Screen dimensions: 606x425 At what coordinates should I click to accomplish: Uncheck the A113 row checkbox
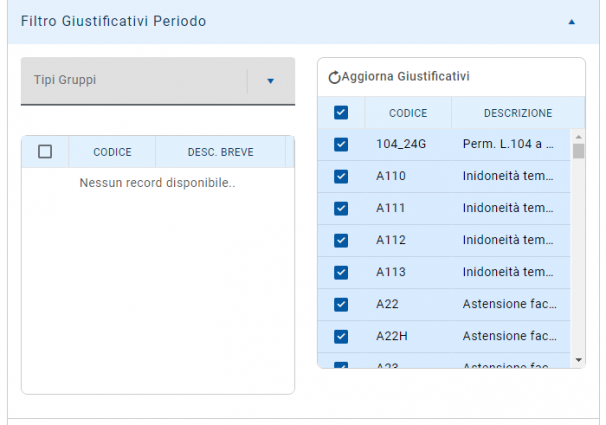(x=341, y=272)
